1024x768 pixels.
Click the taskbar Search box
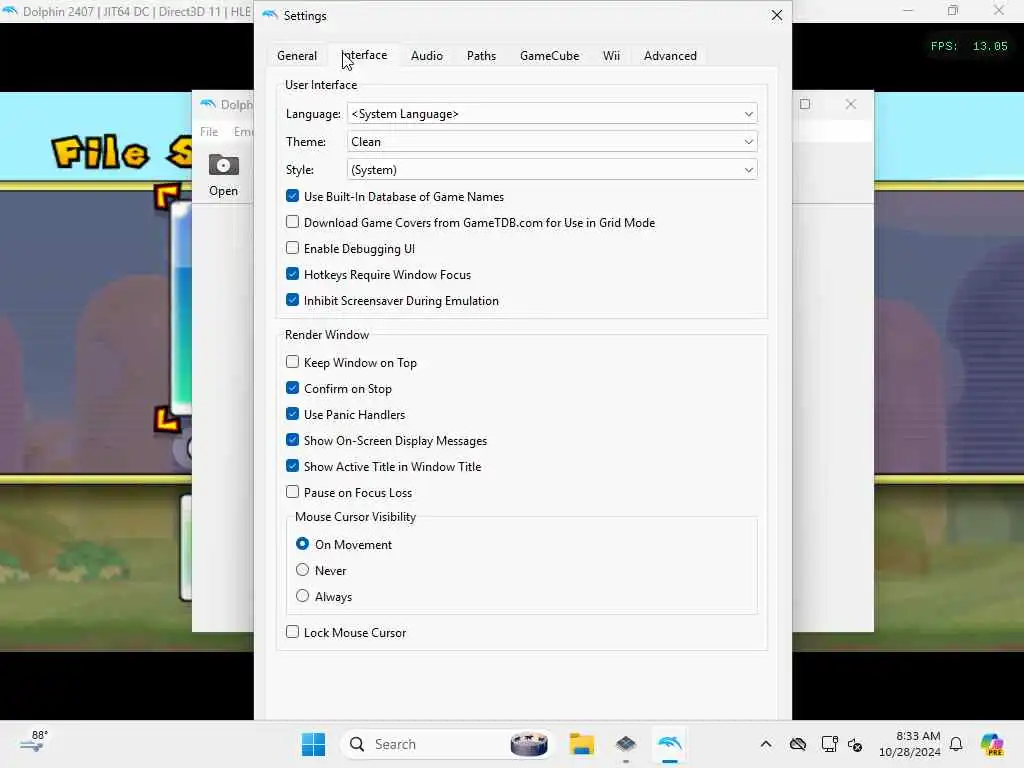447,744
